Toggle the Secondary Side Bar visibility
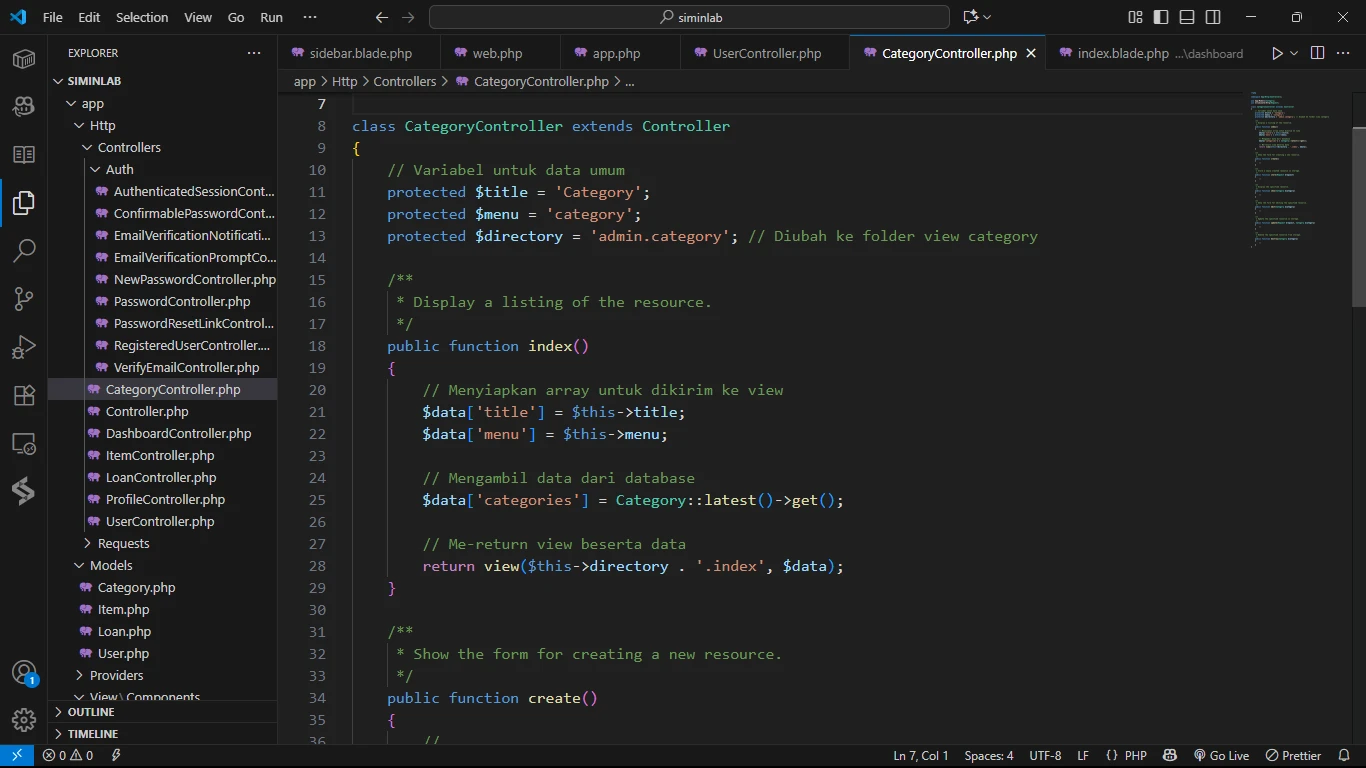The height and width of the screenshot is (768, 1366). (1213, 17)
